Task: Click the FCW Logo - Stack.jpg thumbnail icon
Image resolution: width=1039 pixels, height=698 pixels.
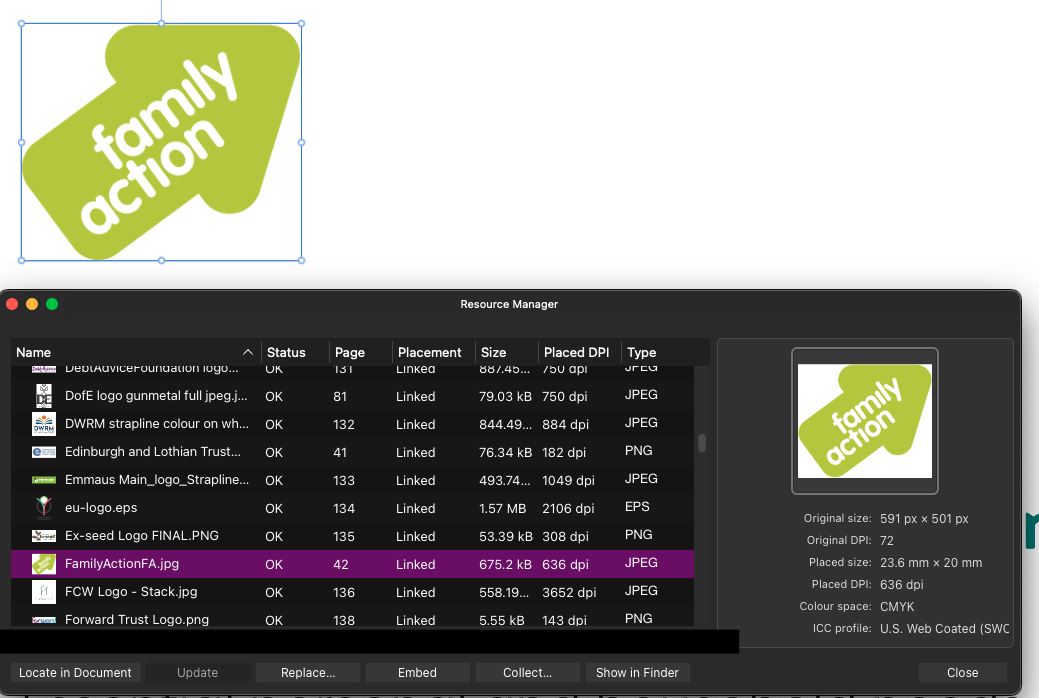Action: pos(44,592)
